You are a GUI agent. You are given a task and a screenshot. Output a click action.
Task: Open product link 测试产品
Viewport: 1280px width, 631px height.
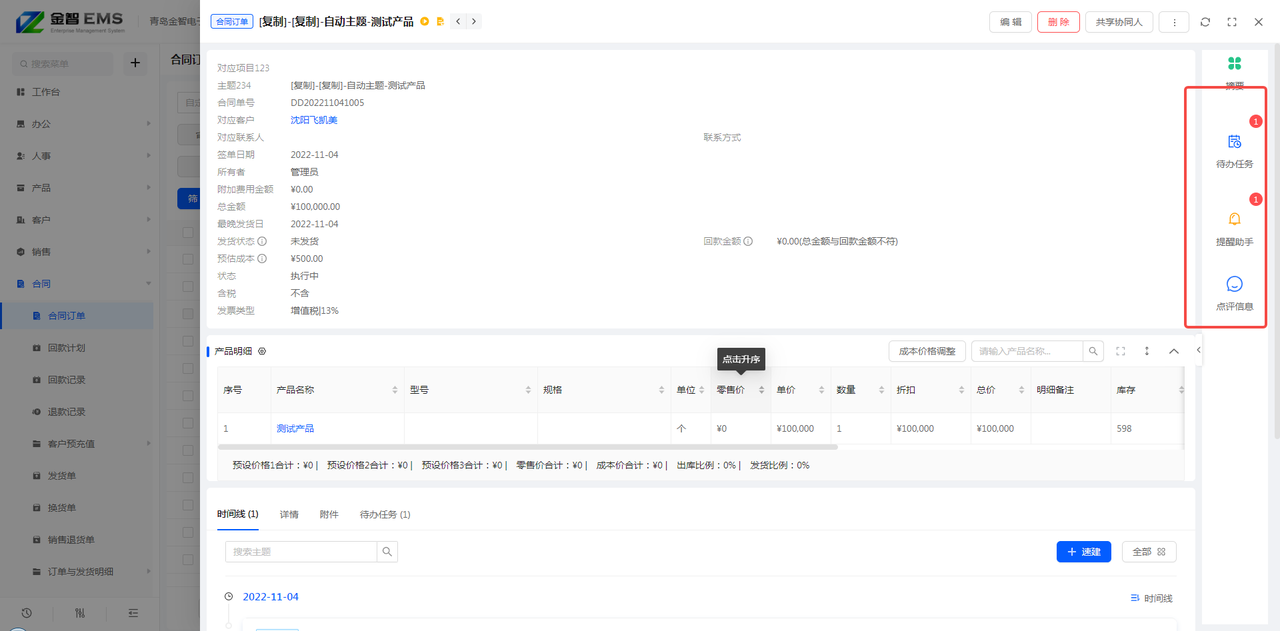(295, 428)
